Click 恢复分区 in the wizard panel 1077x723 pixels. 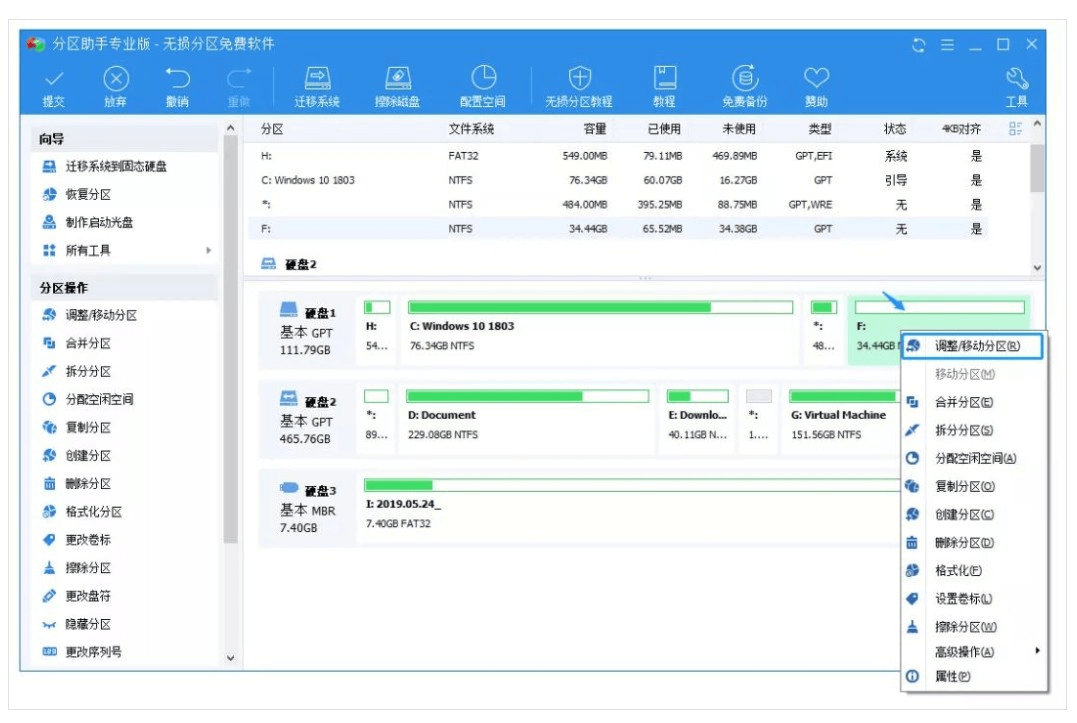pyautogui.click(x=88, y=195)
